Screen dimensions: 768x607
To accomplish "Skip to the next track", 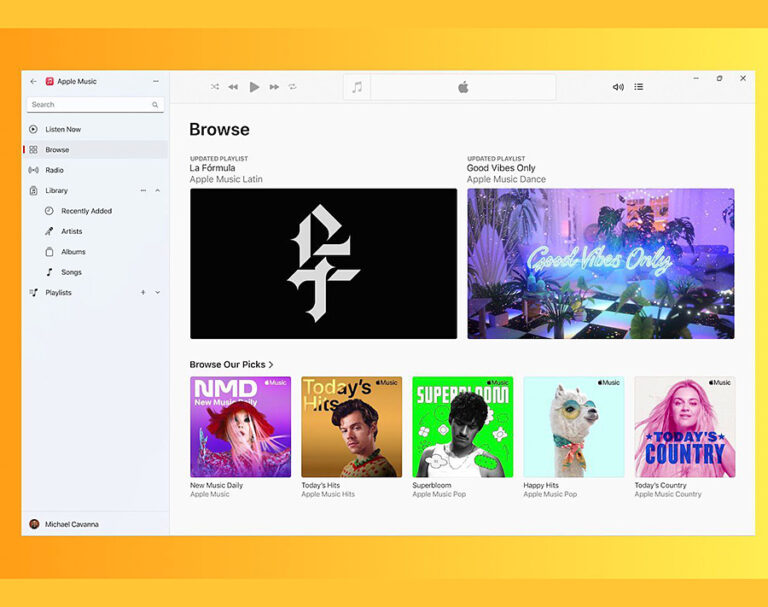I will pyautogui.click(x=274, y=87).
